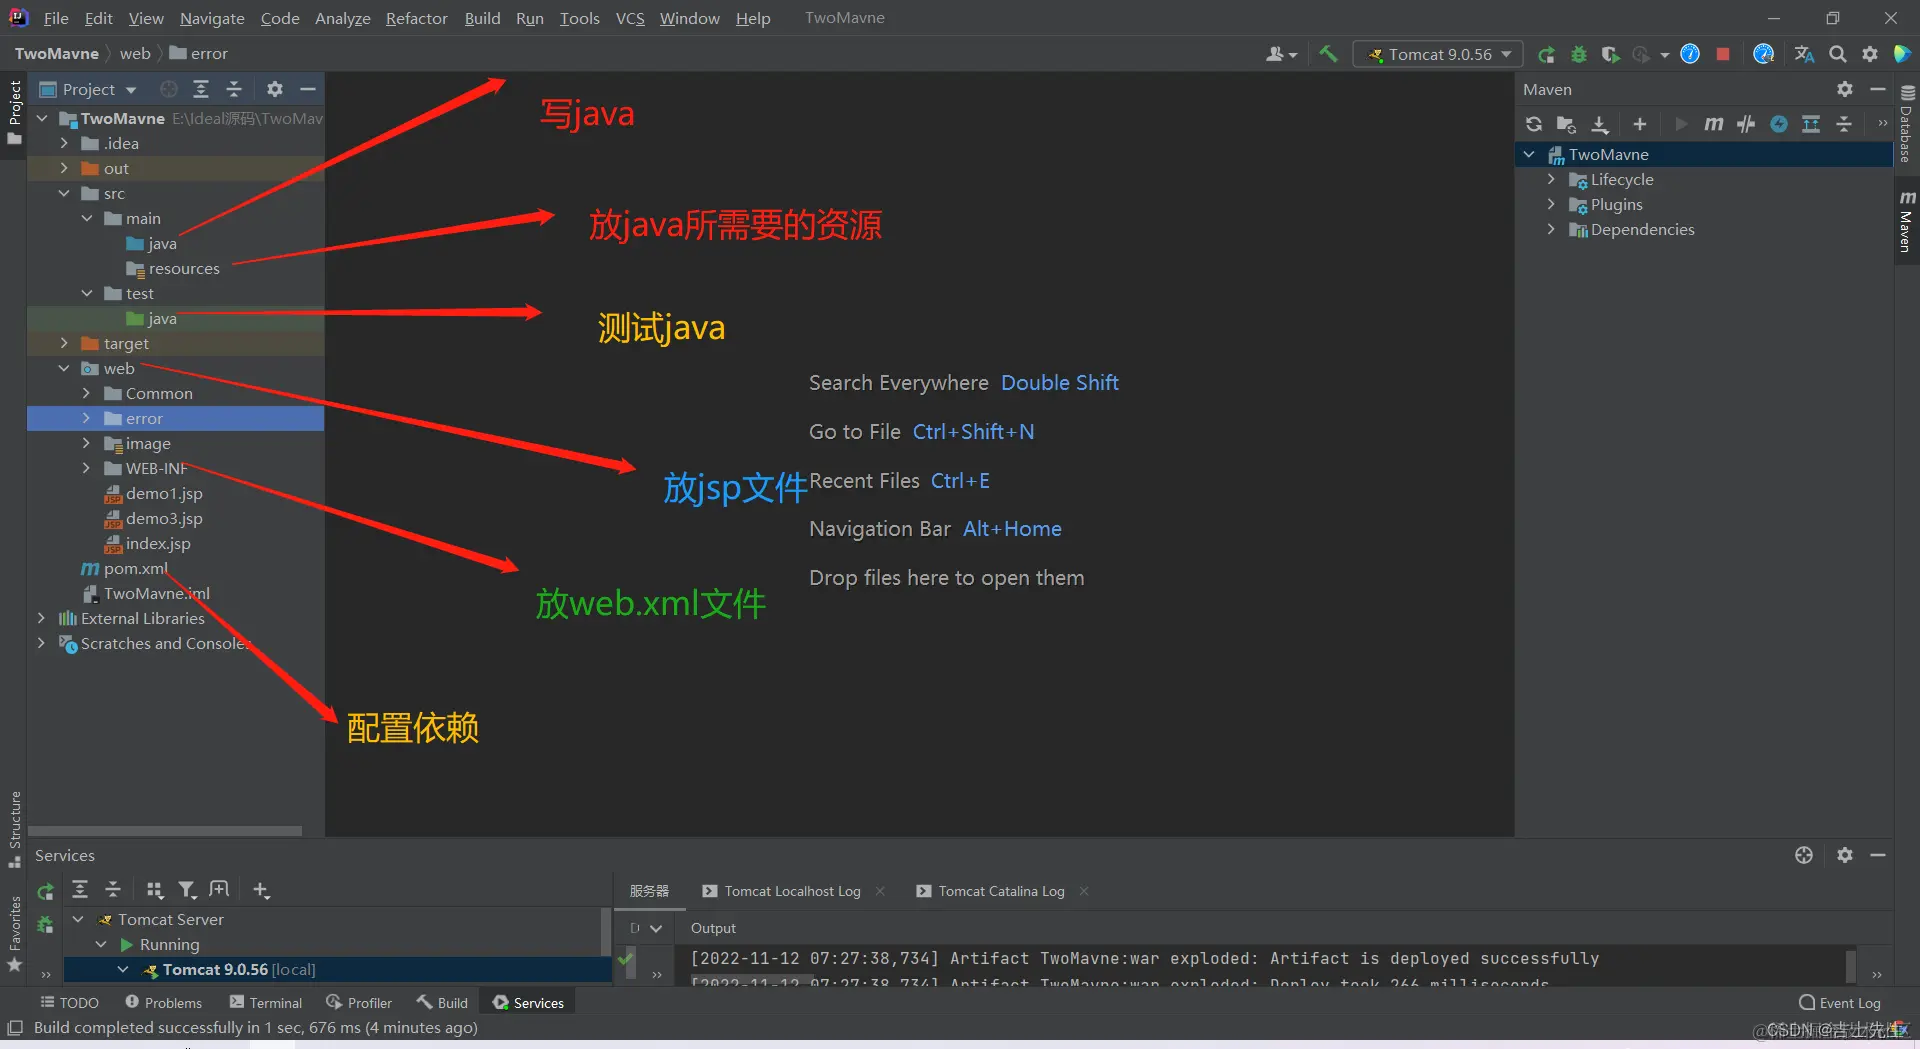Click the Generate Sources folder icon in Maven
The width and height of the screenshot is (1920, 1049).
click(1567, 124)
